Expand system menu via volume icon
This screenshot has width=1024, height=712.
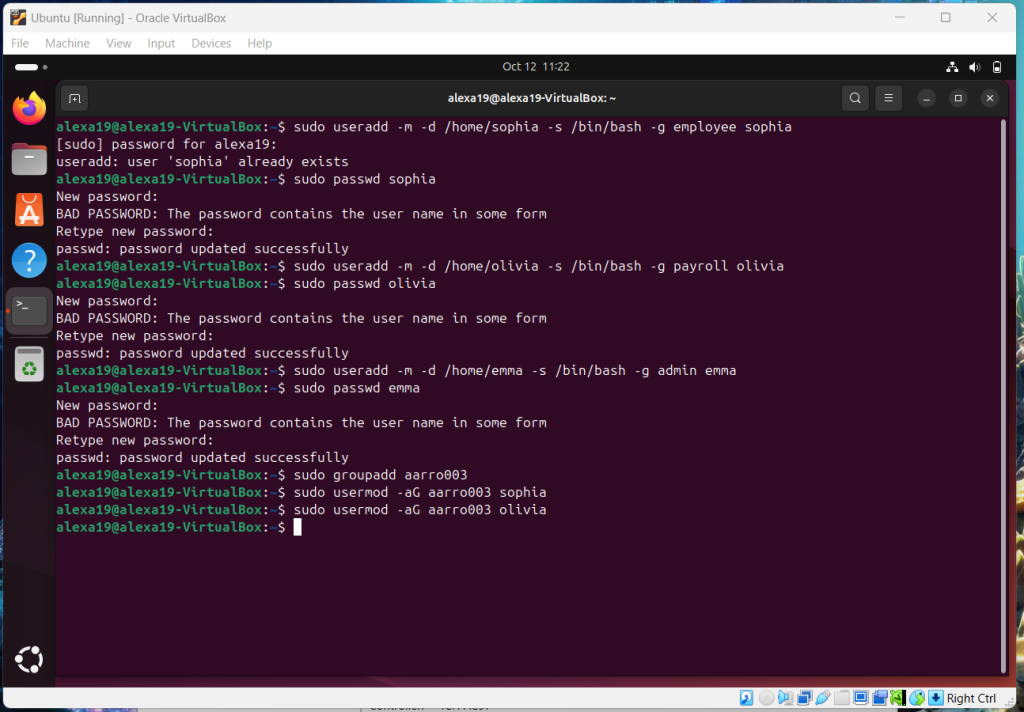pos(974,67)
